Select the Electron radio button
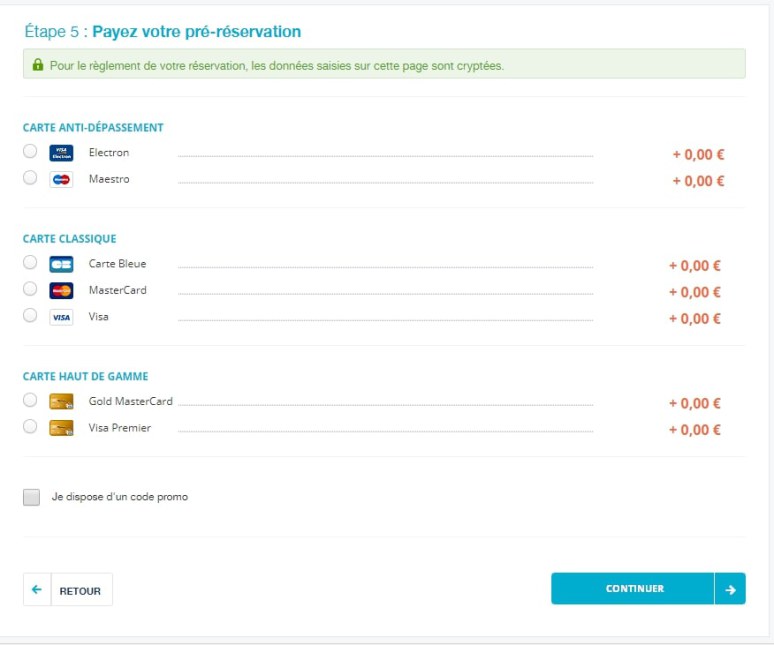Image resolution: width=774 pixels, height=645 pixels. coord(30,151)
